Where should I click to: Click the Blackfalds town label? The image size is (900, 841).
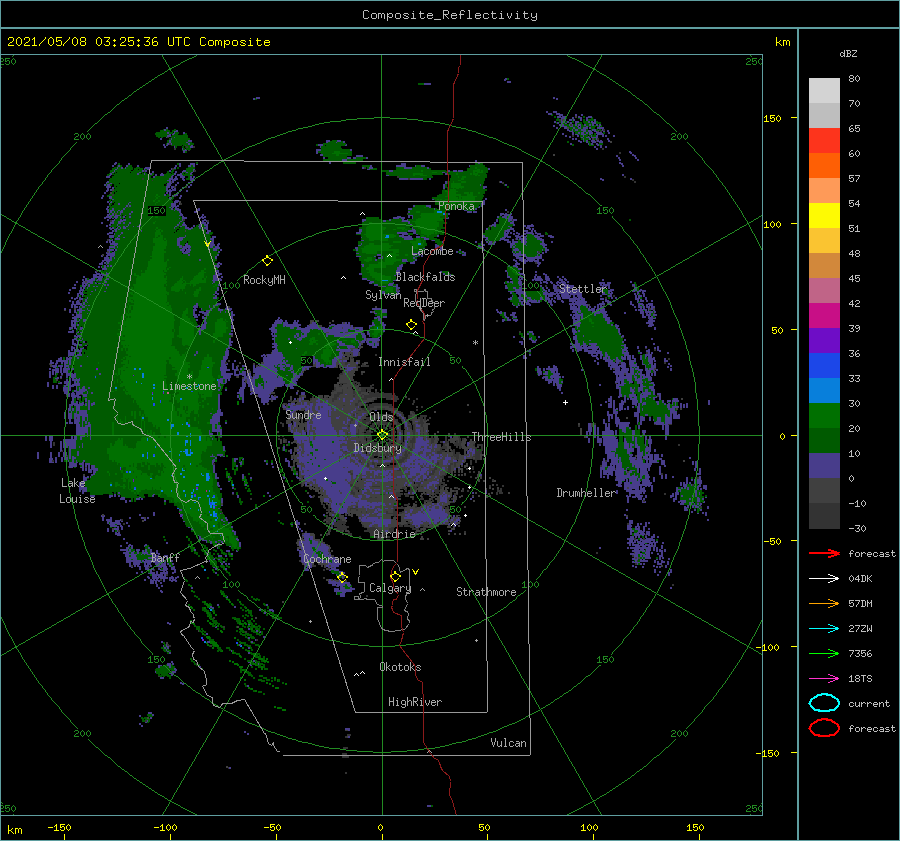pyautogui.click(x=425, y=277)
